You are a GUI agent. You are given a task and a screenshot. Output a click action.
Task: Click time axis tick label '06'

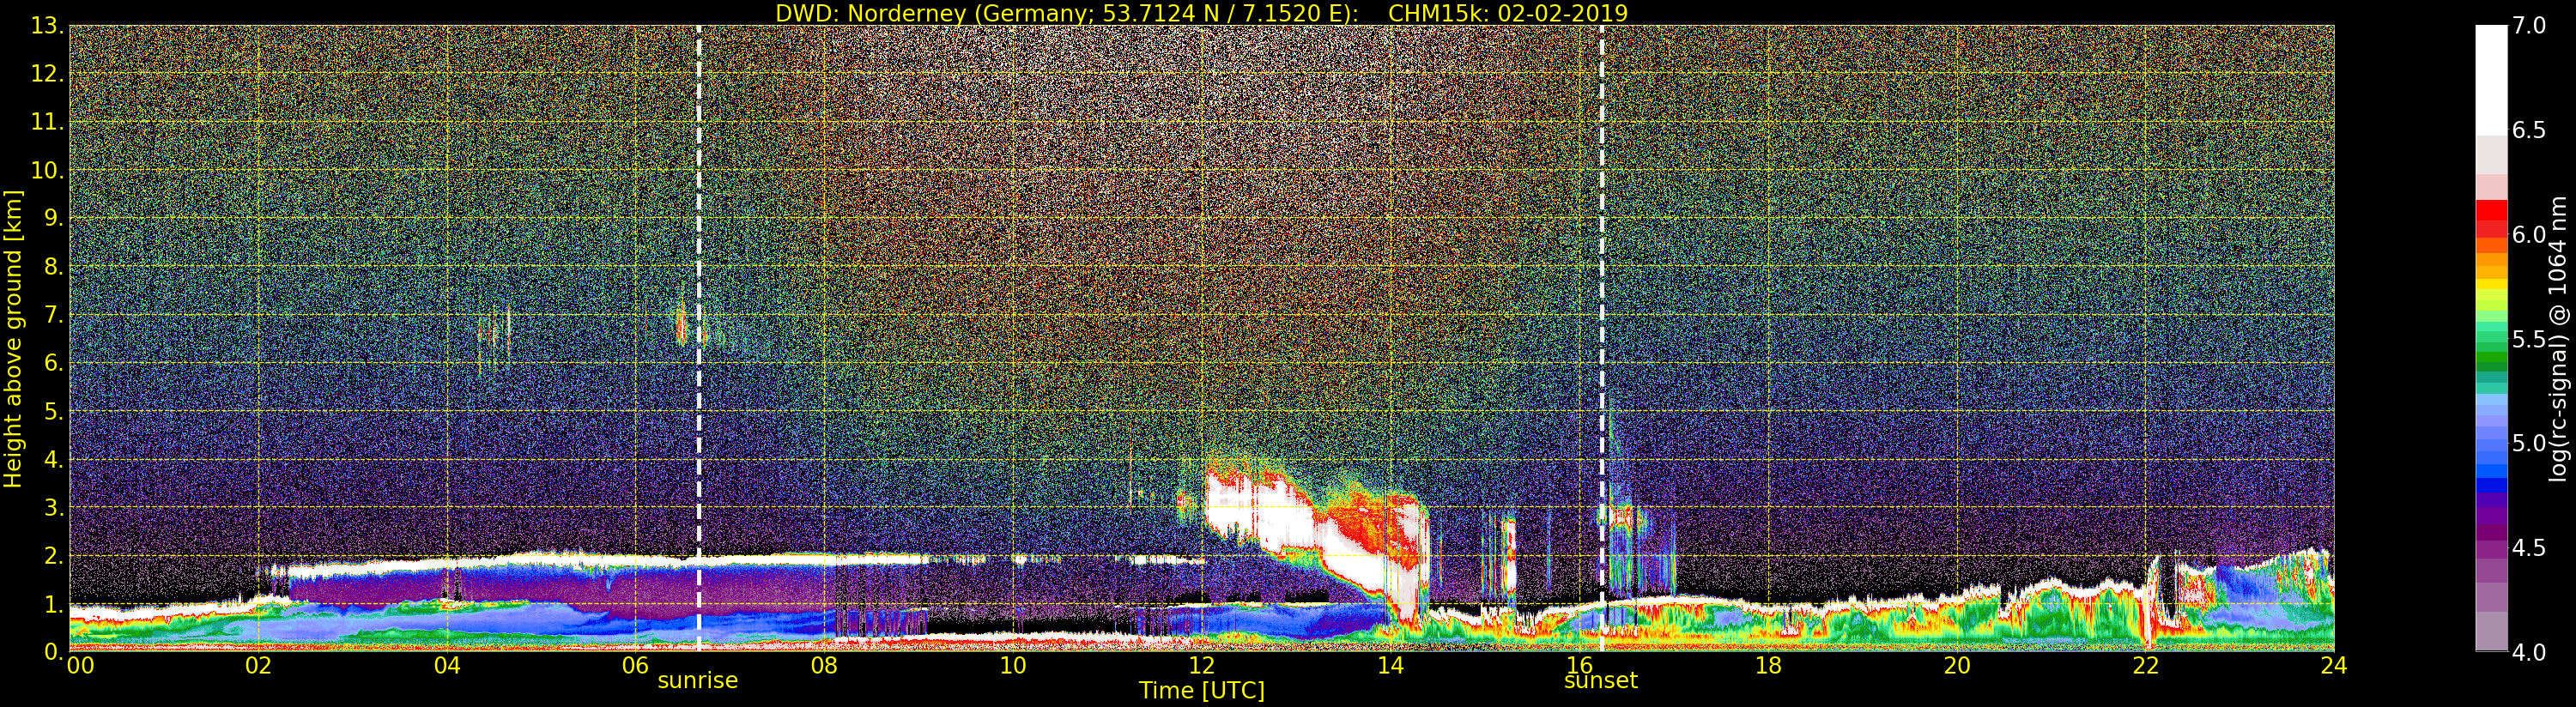click(x=636, y=666)
